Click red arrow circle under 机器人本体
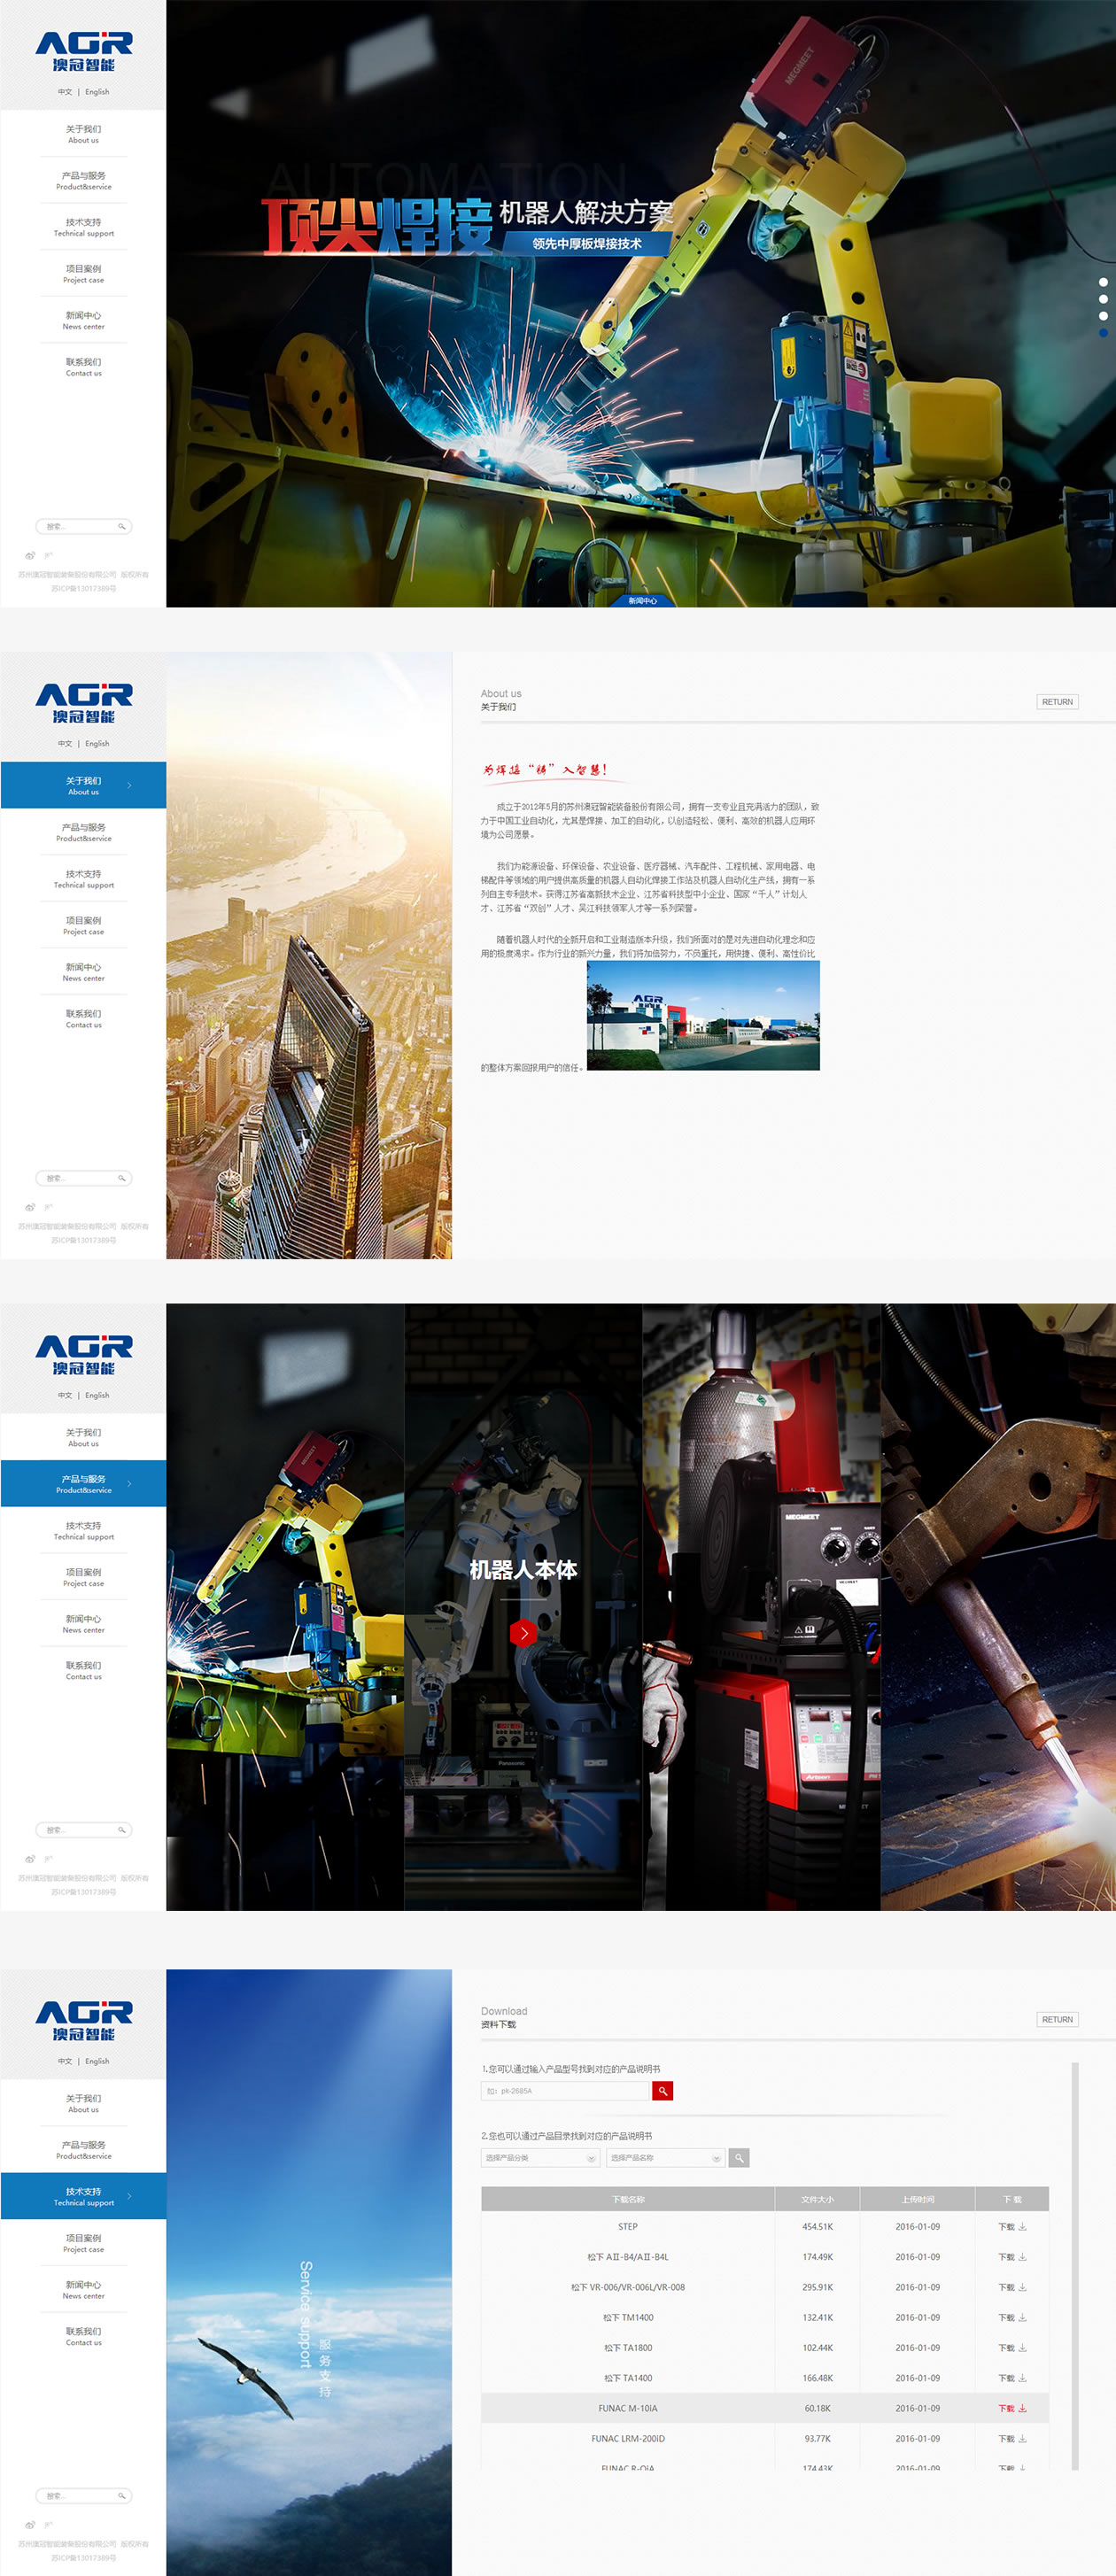This screenshot has width=1116, height=2576. (x=523, y=1633)
